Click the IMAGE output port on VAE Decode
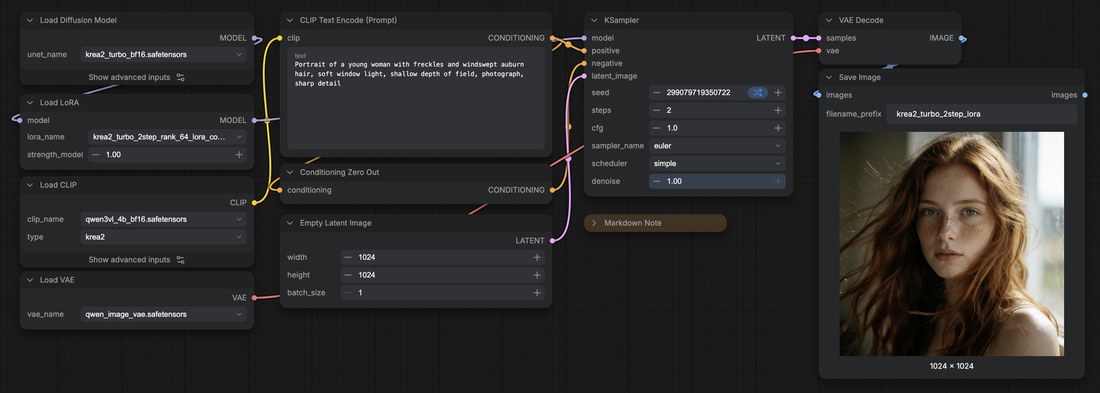The height and width of the screenshot is (393, 1100). point(961,38)
